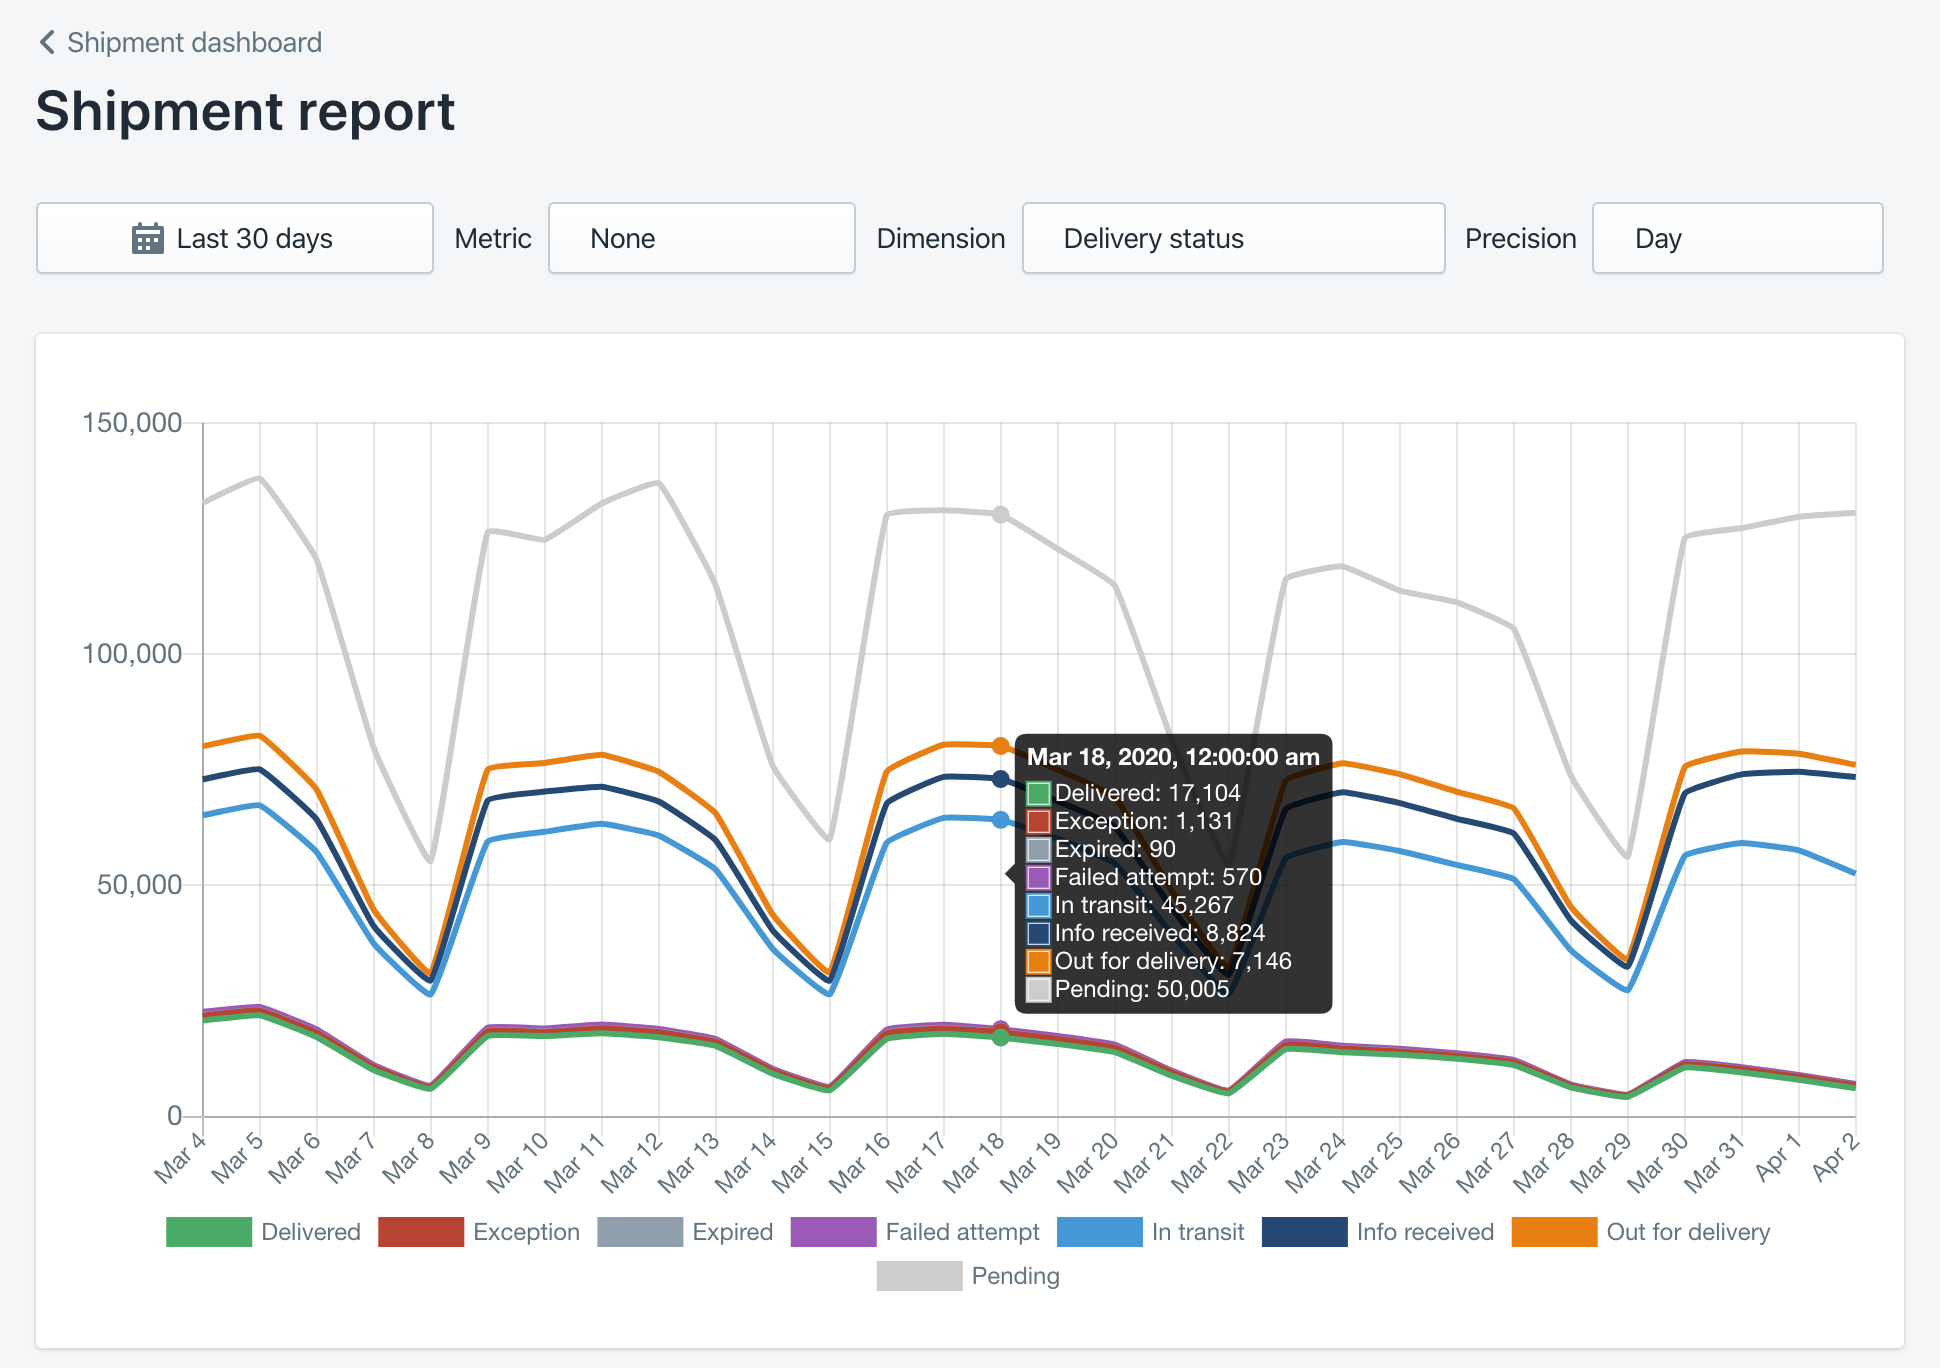
Task: Click the In transit point on Mar 18
Action: tap(1000, 820)
